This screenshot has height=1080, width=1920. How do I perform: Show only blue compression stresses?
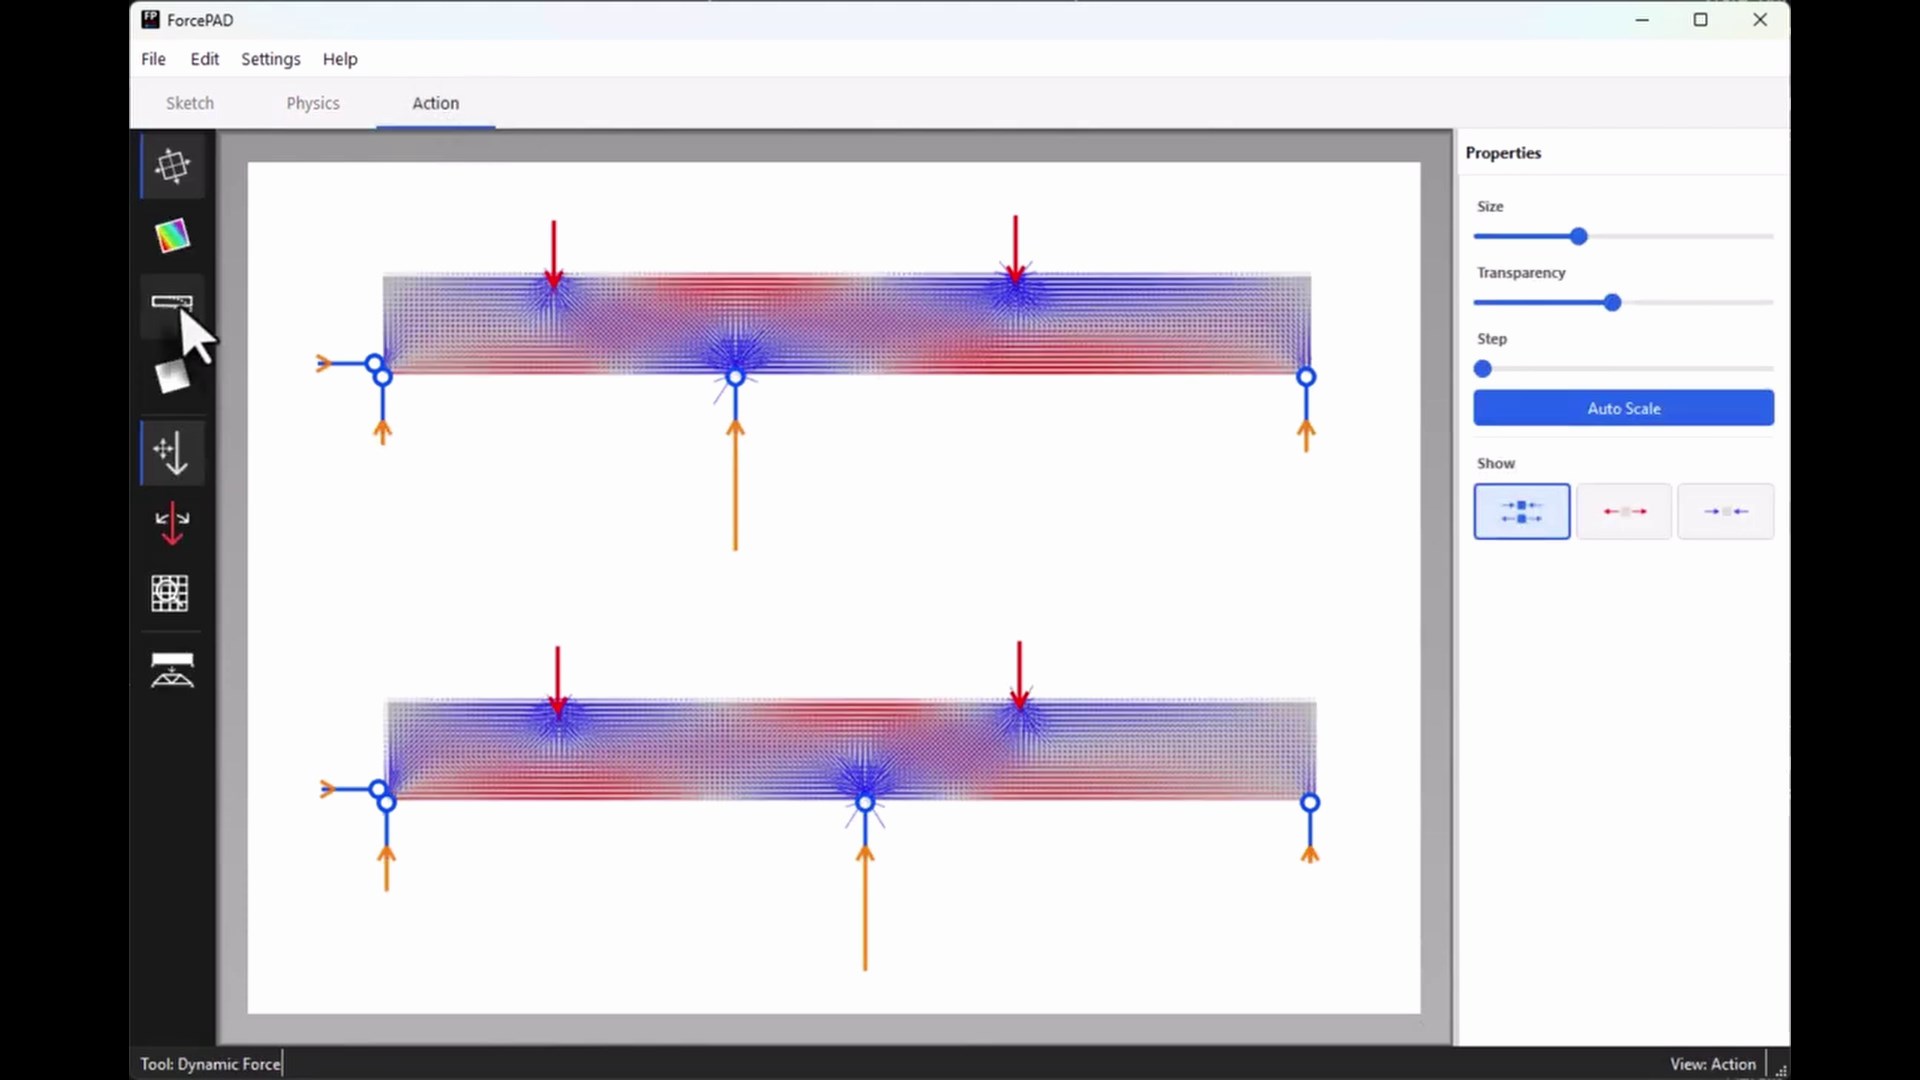(1726, 511)
